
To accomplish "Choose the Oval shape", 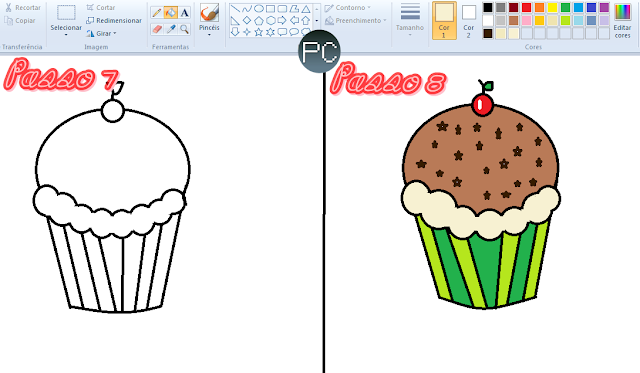I will point(259,9).
